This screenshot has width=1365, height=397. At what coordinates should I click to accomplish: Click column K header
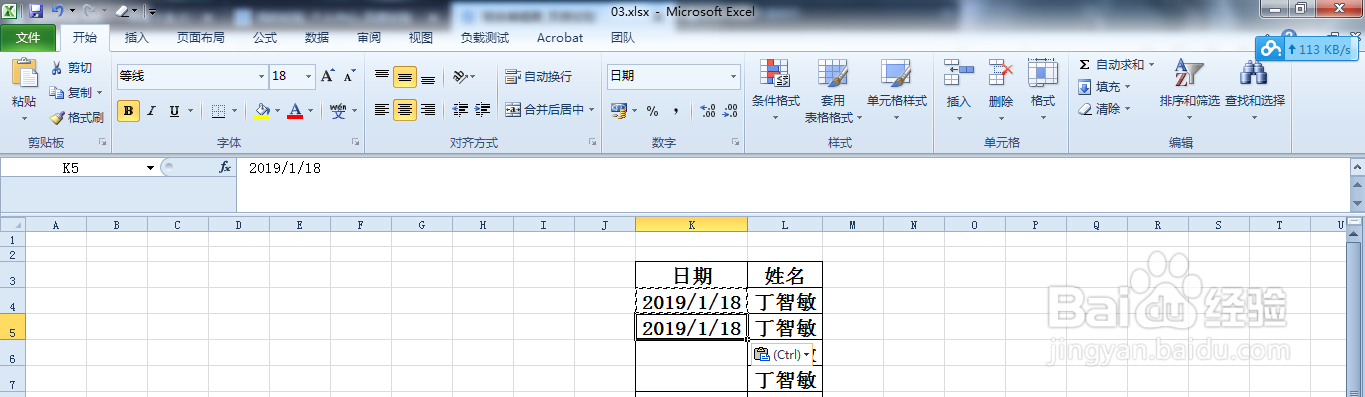pyautogui.click(x=691, y=225)
